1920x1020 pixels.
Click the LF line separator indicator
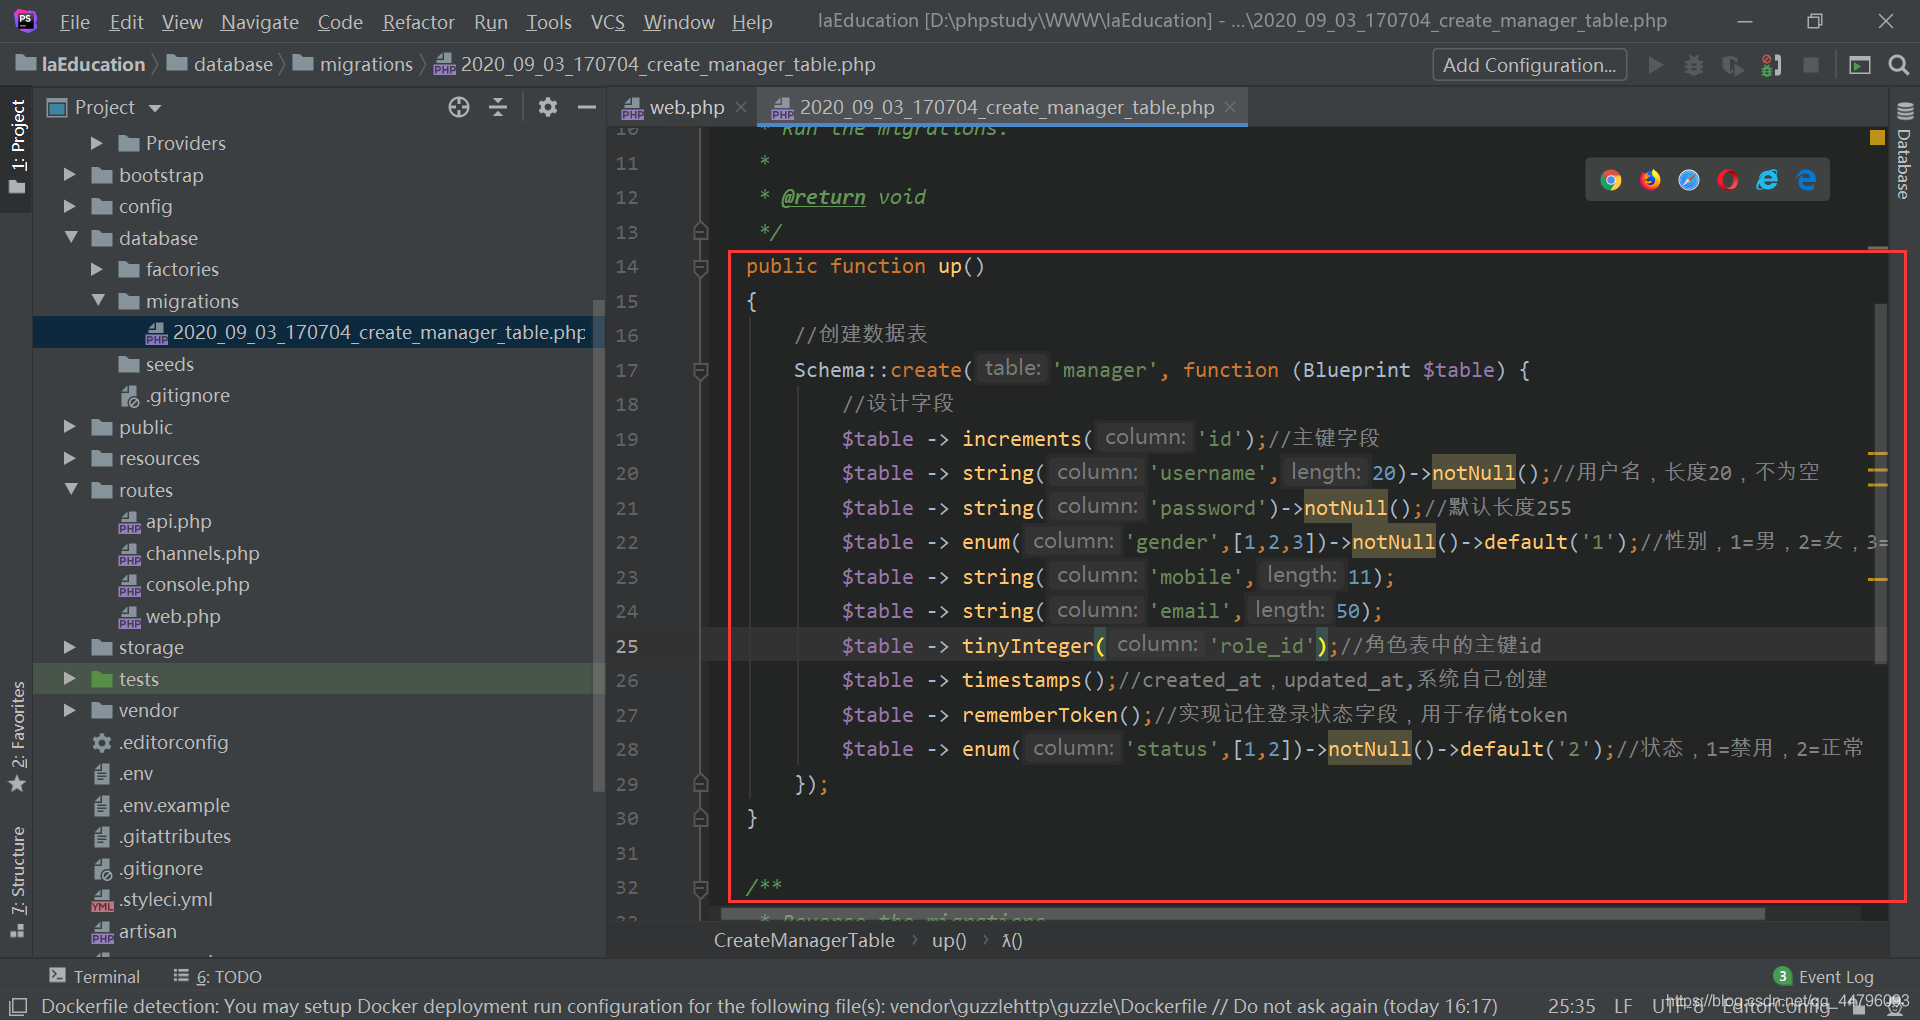pyautogui.click(x=1623, y=1006)
